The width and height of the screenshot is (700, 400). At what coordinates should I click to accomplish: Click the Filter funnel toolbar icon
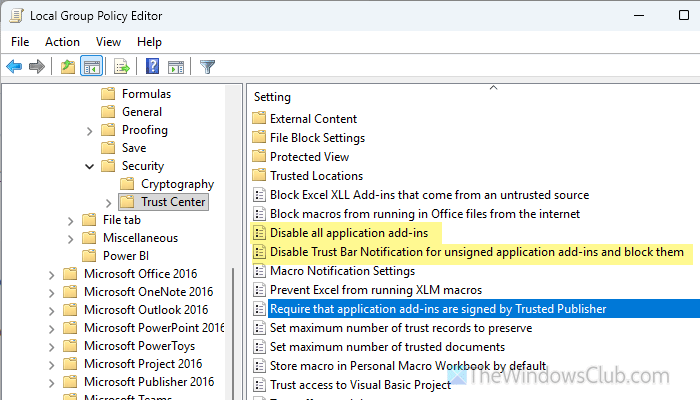pos(207,67)
